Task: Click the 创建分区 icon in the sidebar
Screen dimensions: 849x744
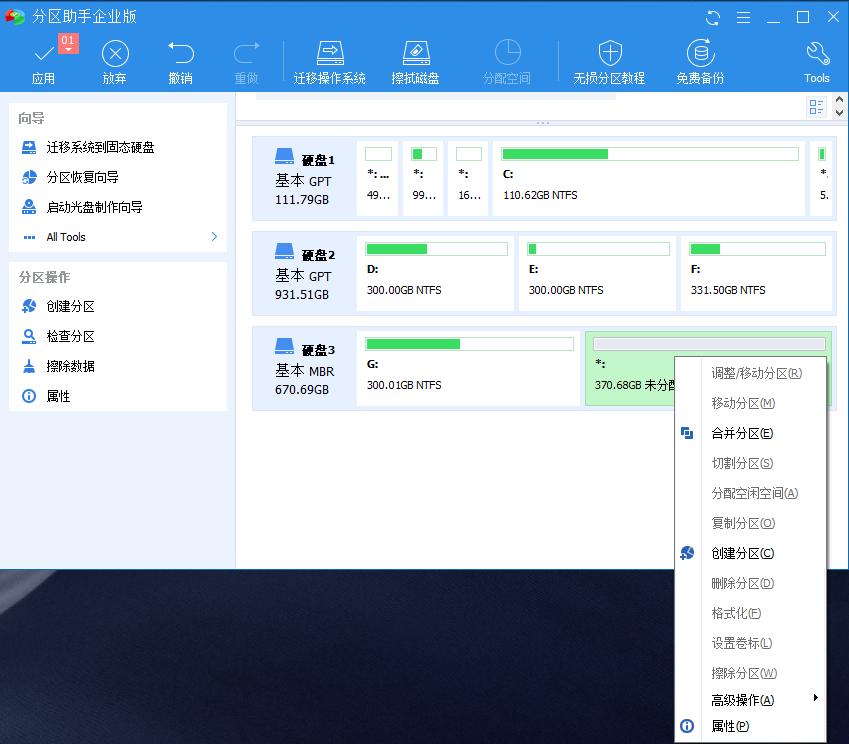Action: pyautogui.click(x=45, y=306)
